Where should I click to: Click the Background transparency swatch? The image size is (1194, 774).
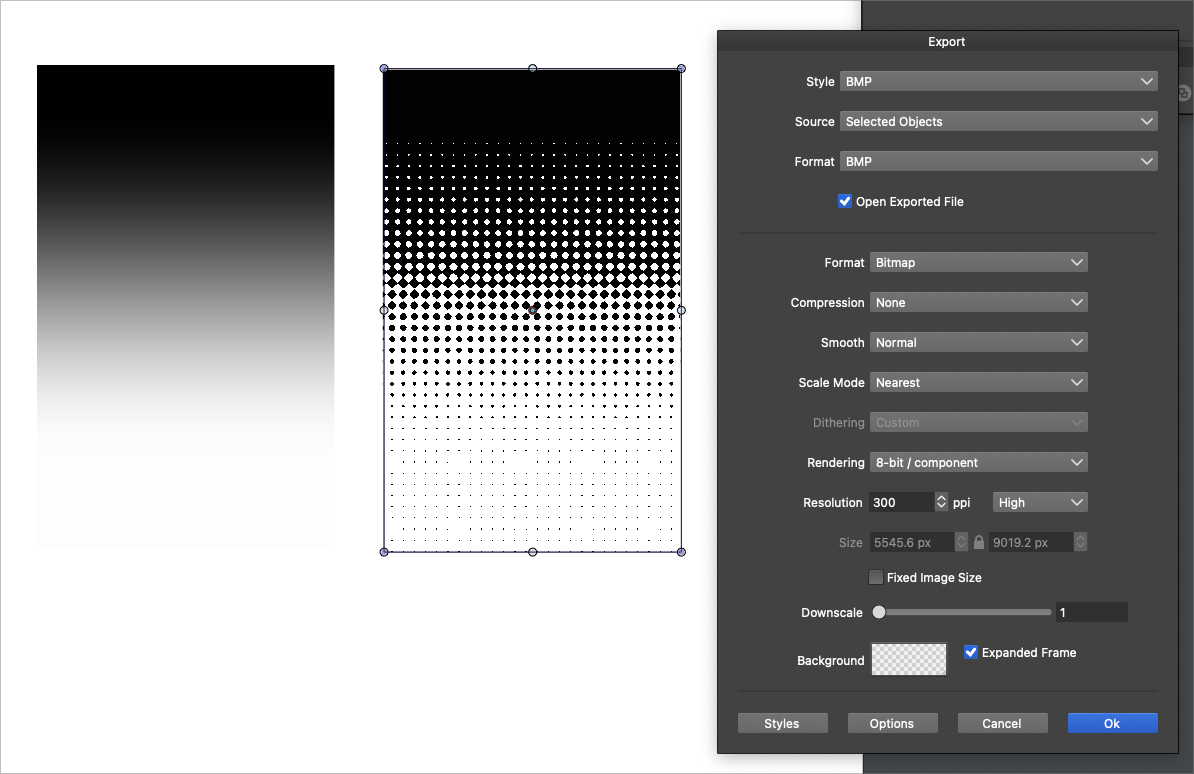909,660
